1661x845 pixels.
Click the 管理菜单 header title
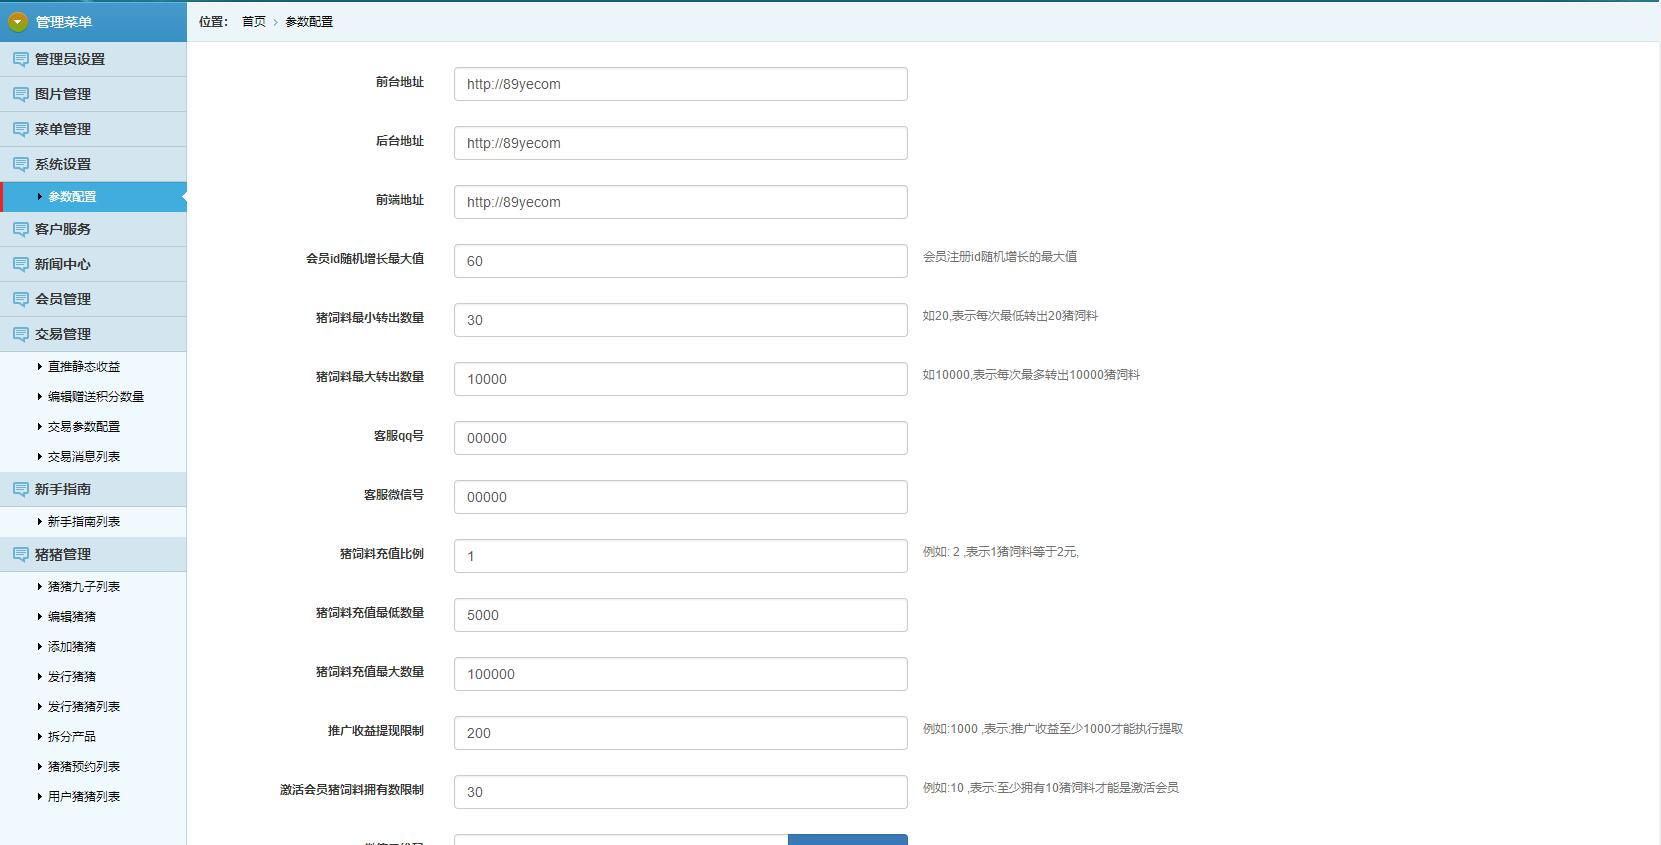(x=64, y=21)
